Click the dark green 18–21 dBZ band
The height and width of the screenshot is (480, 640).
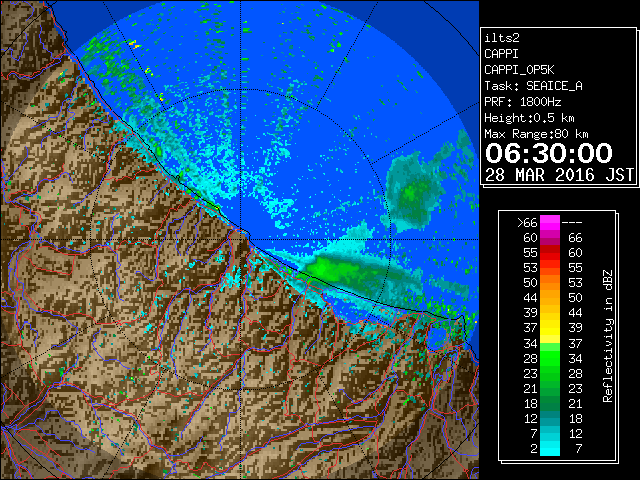tap(550, 403)
